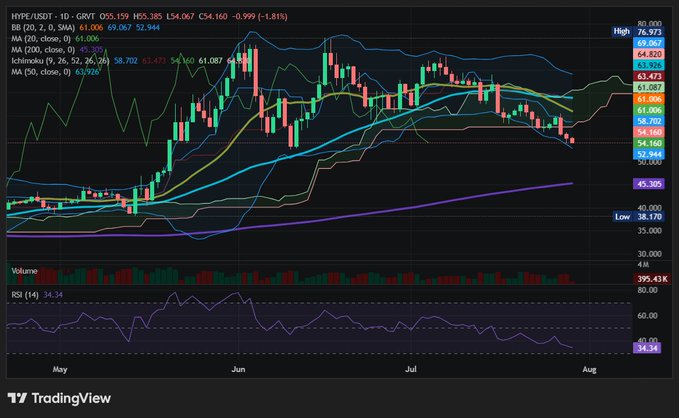Select the MA (200, close, 0) legend
The image size is (679, 418).
point(43,50)
